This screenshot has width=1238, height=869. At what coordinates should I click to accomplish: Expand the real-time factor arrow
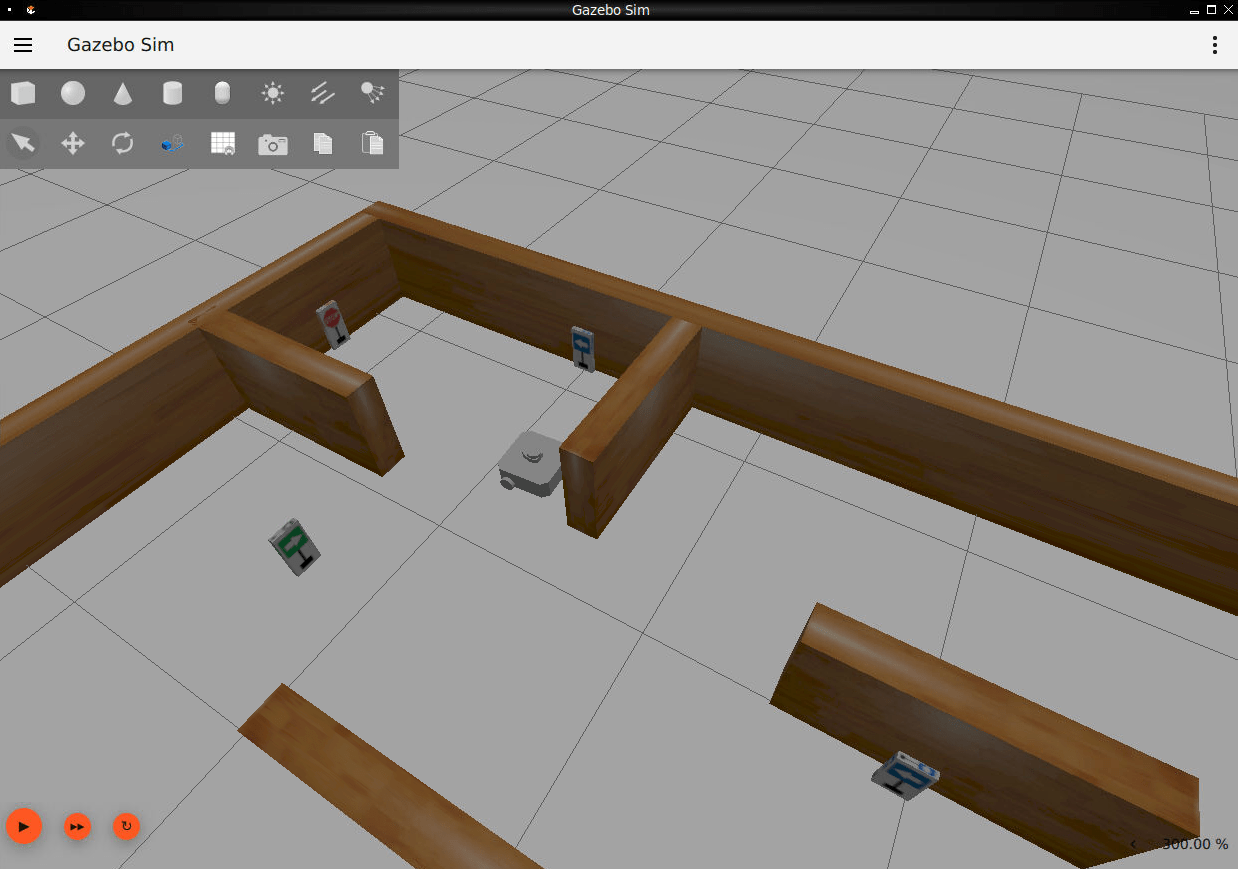click(x=1133, y=844)
